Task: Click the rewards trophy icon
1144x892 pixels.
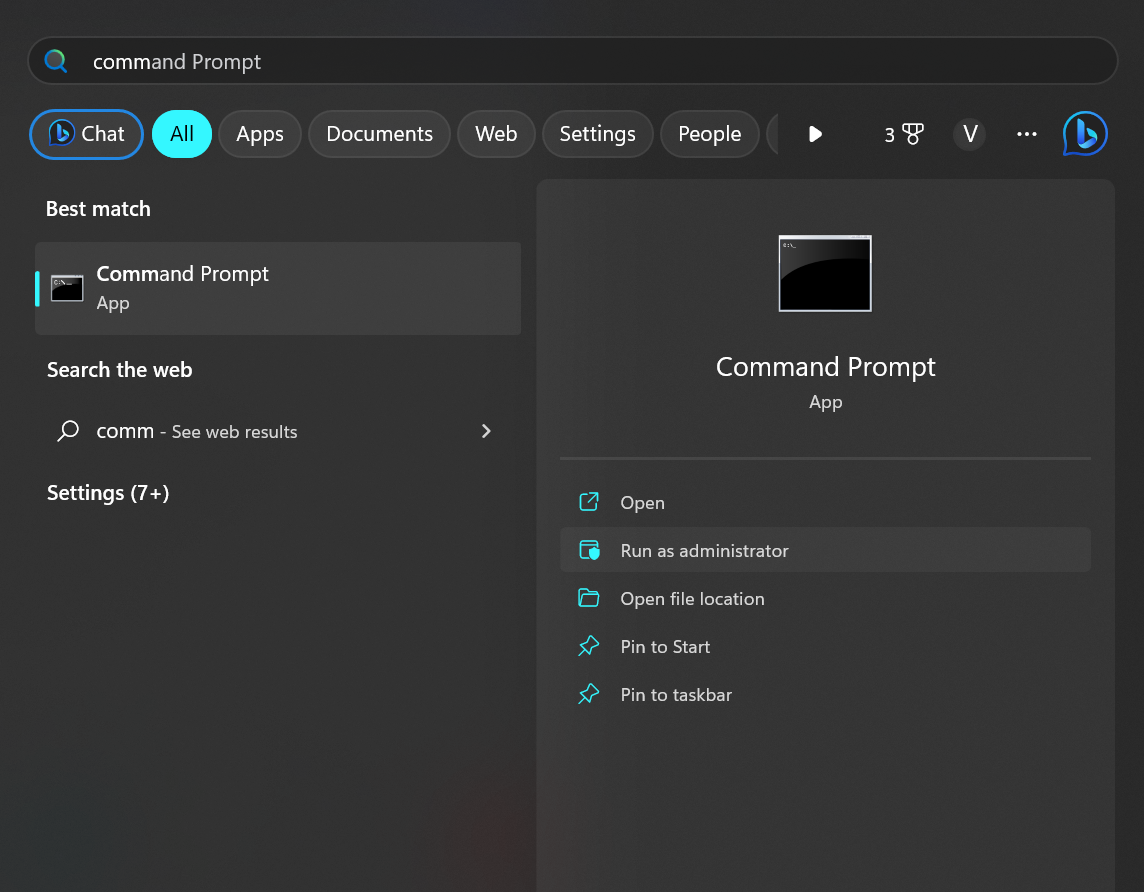Action: click(913, 134)
